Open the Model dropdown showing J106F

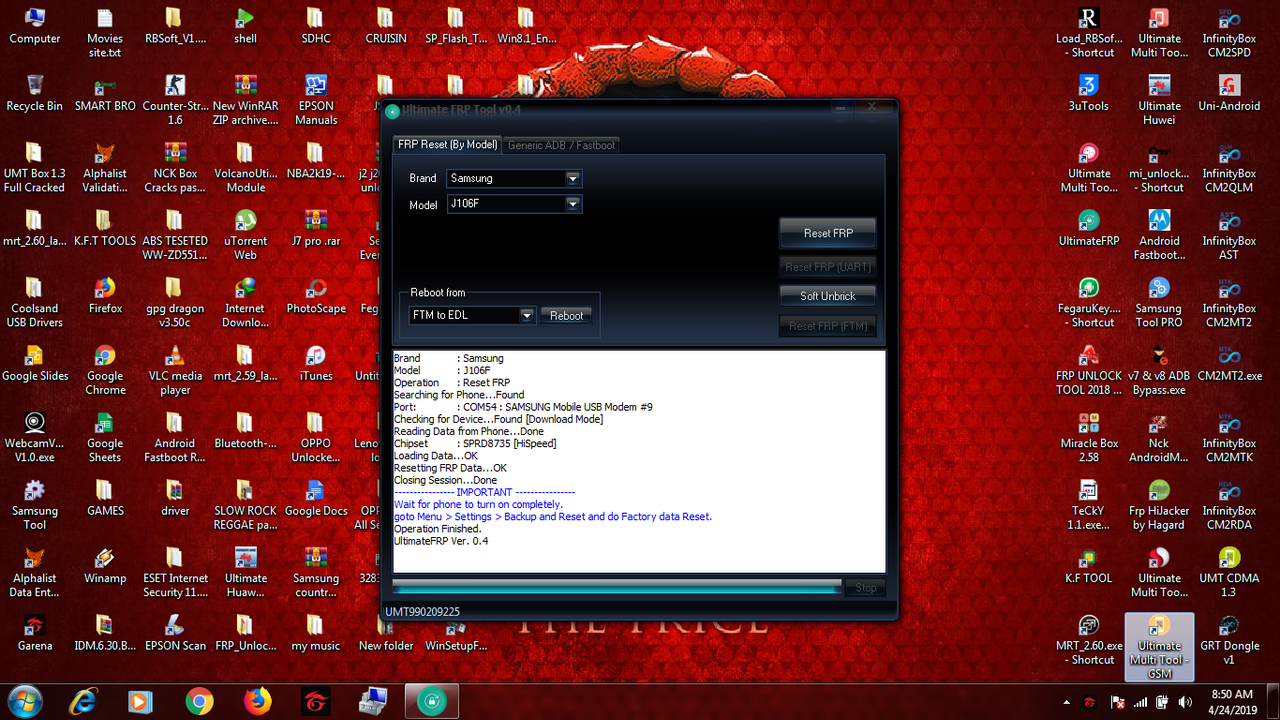(514, 204)
